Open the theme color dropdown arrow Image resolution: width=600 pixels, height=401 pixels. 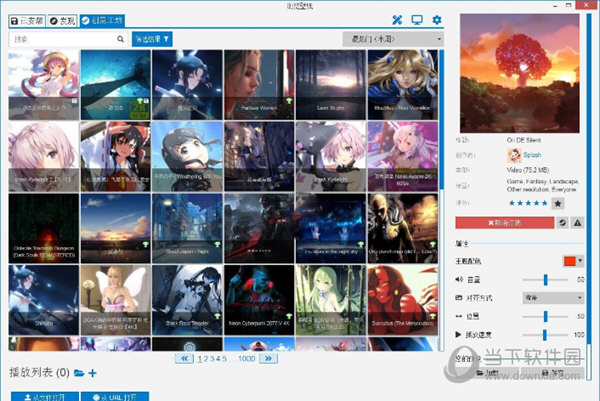[x=580, y=261]
